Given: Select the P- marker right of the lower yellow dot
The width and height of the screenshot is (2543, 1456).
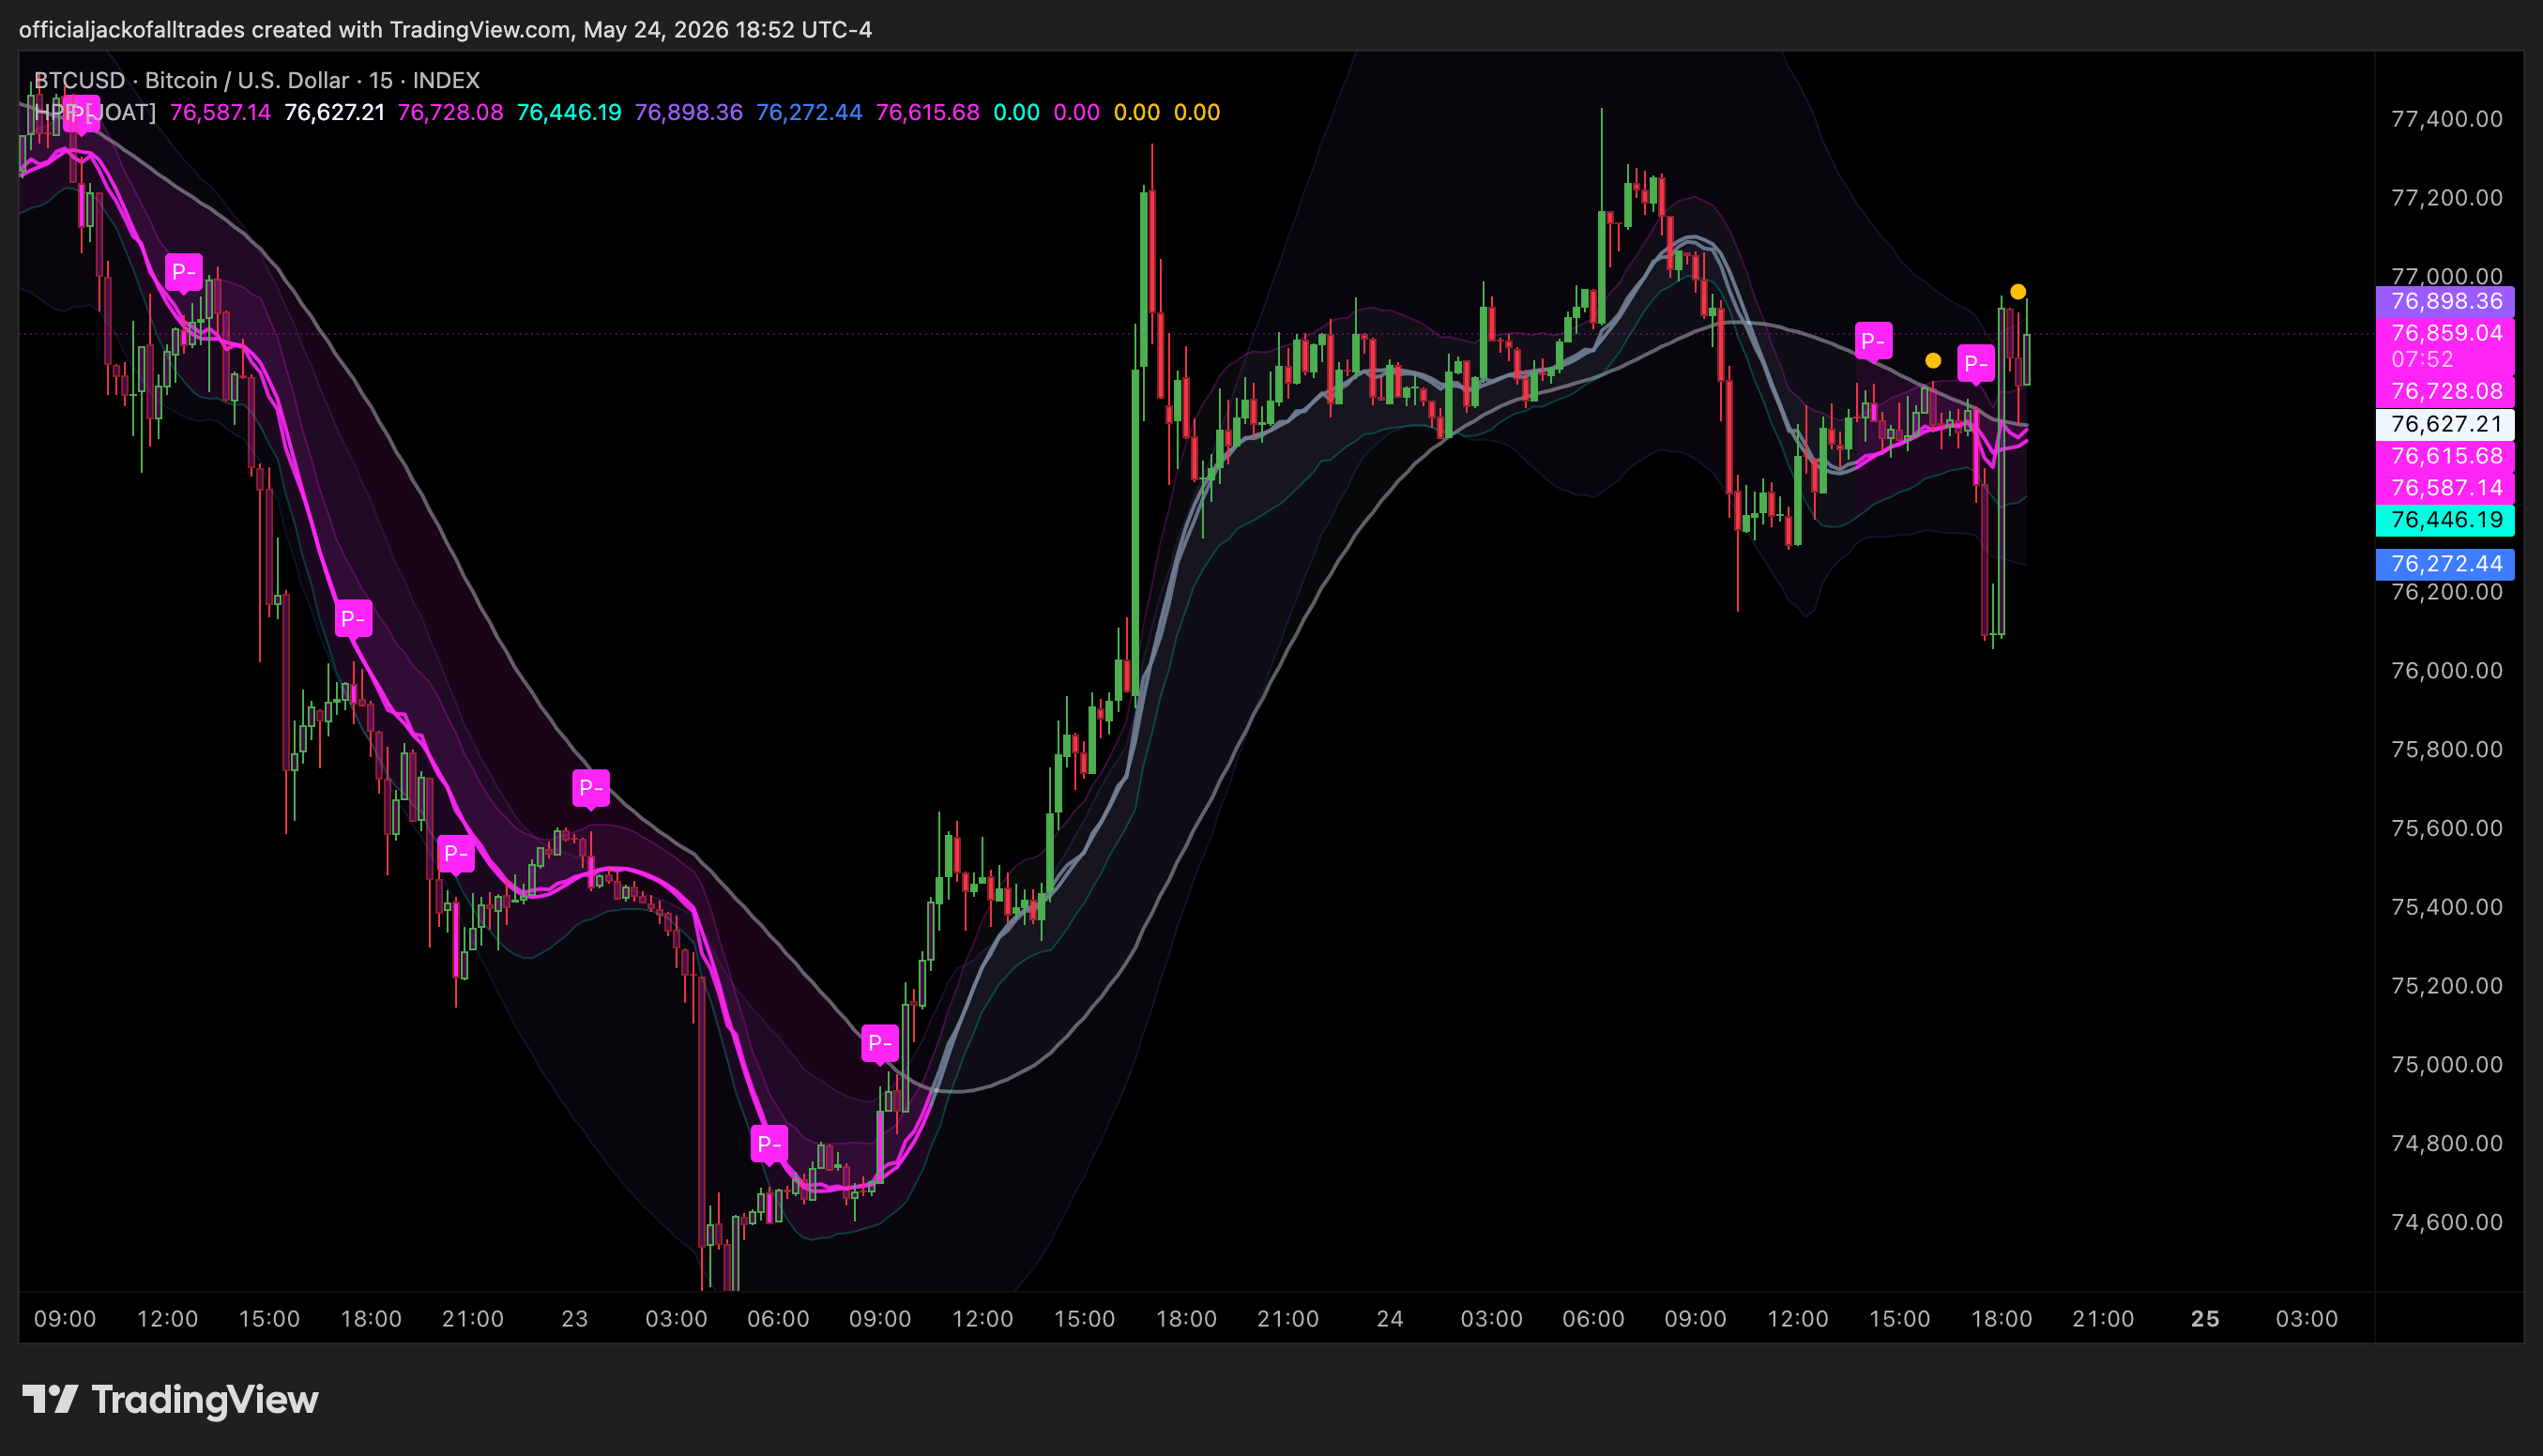Looking at the screenshot, I should 1976,364.
